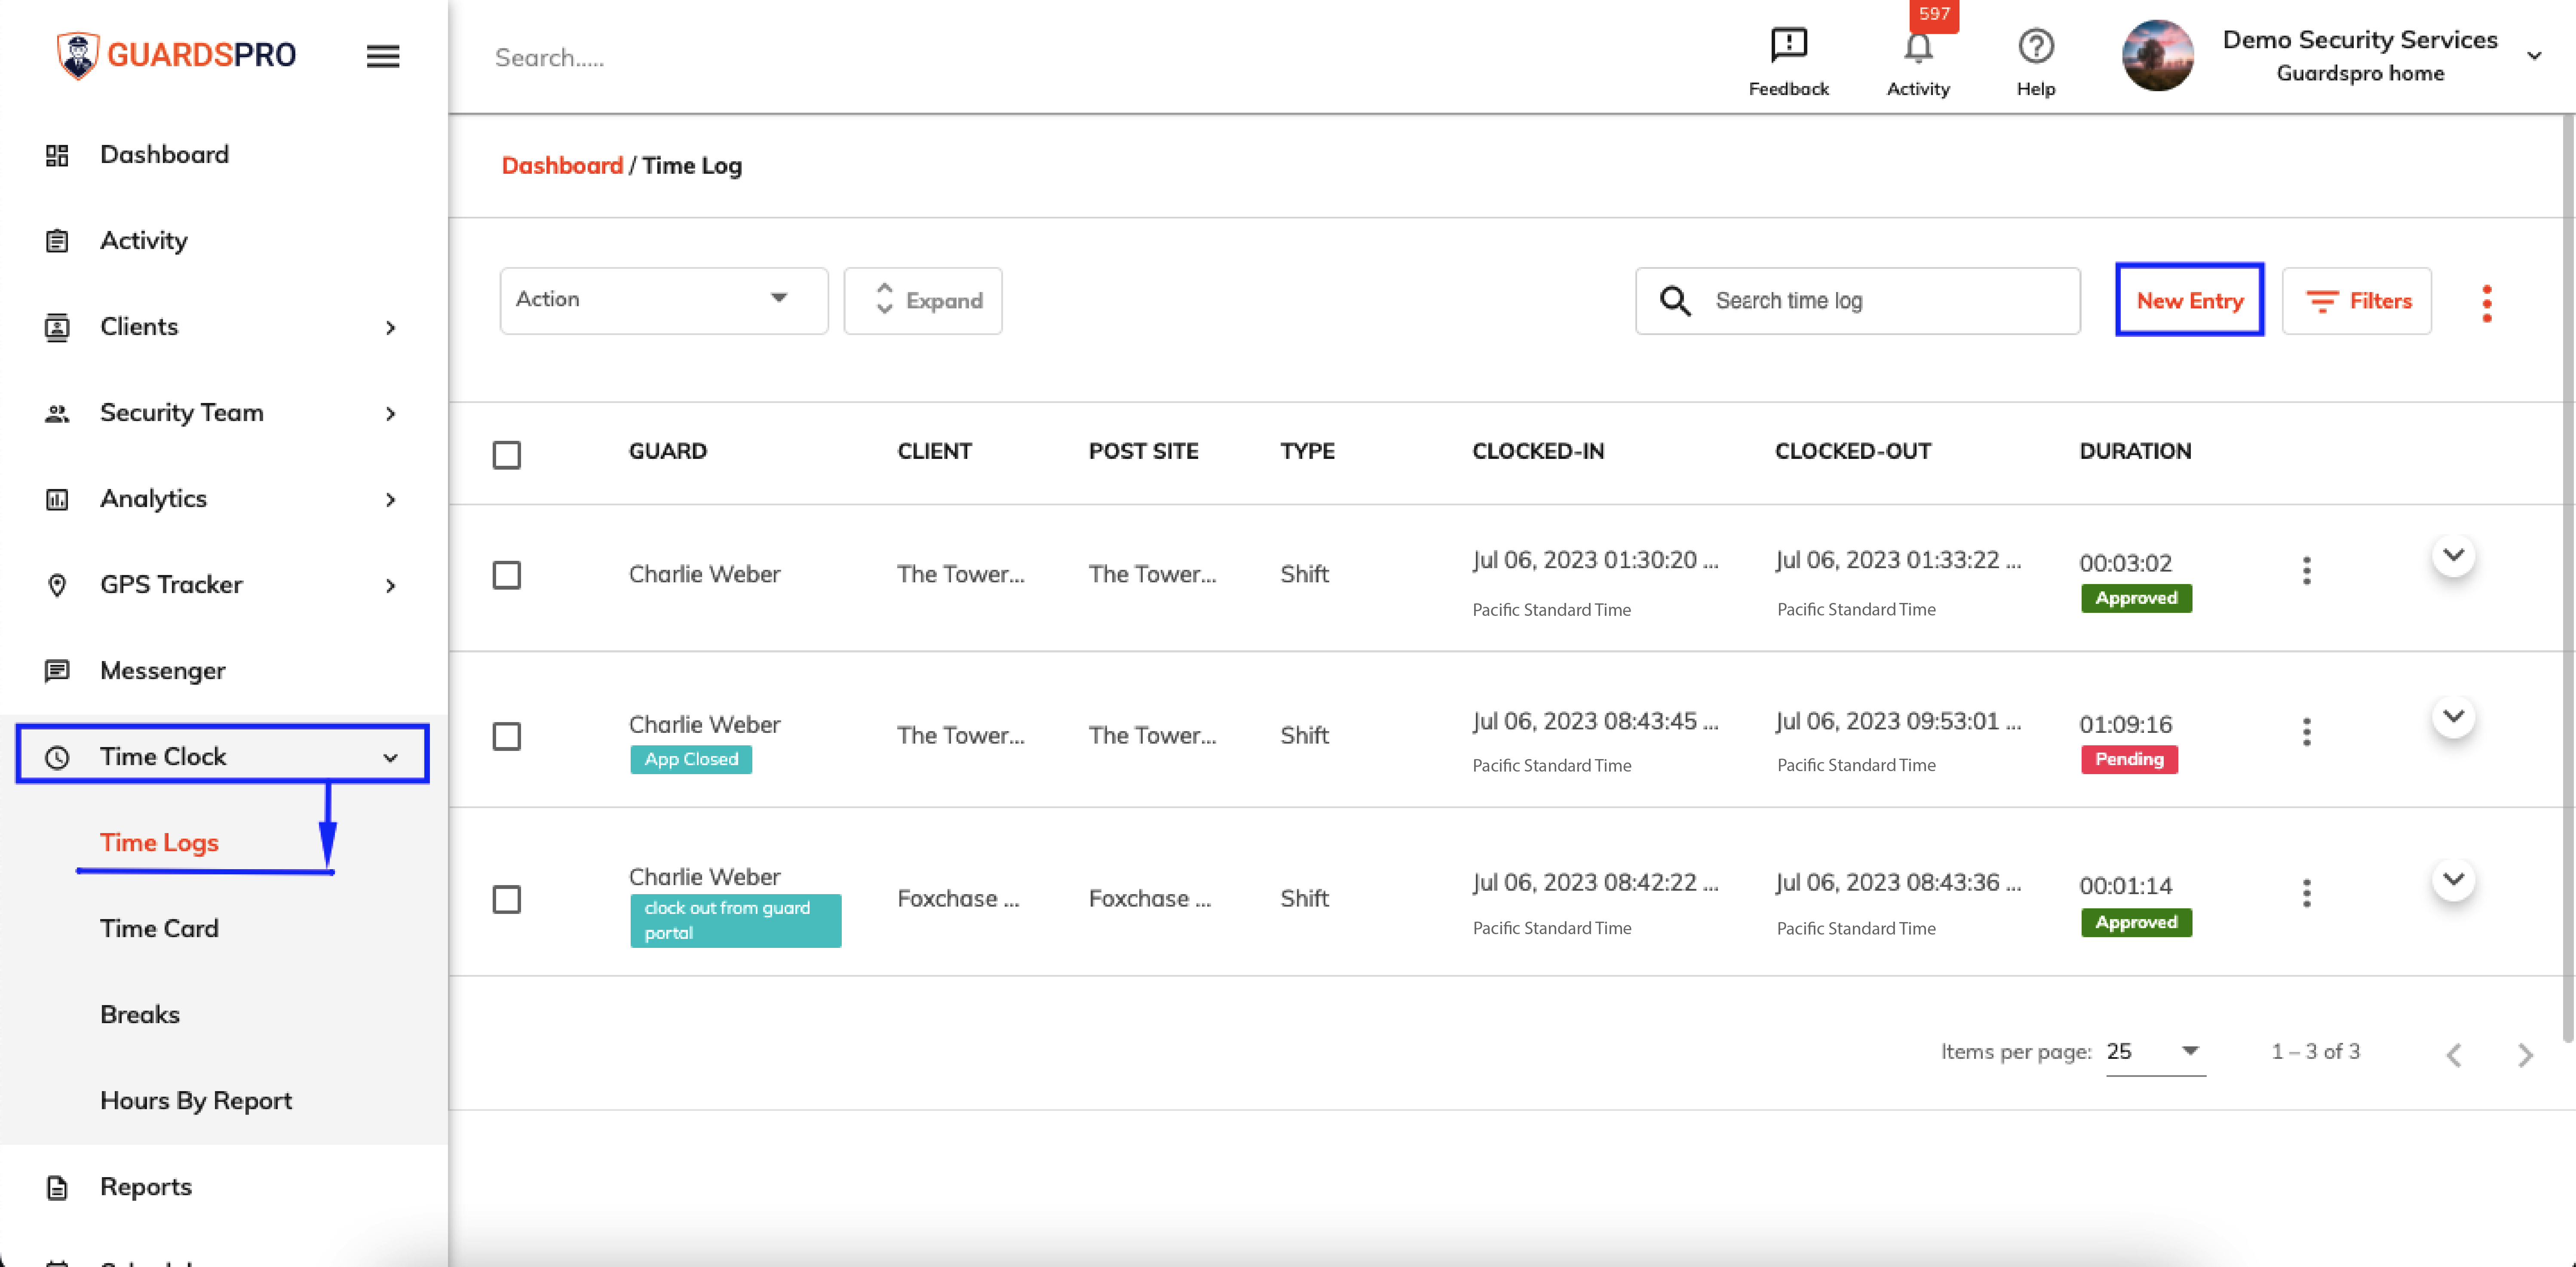Expand the GPS Tracker submenu chevron
2576x1267 pixels.
391,586
